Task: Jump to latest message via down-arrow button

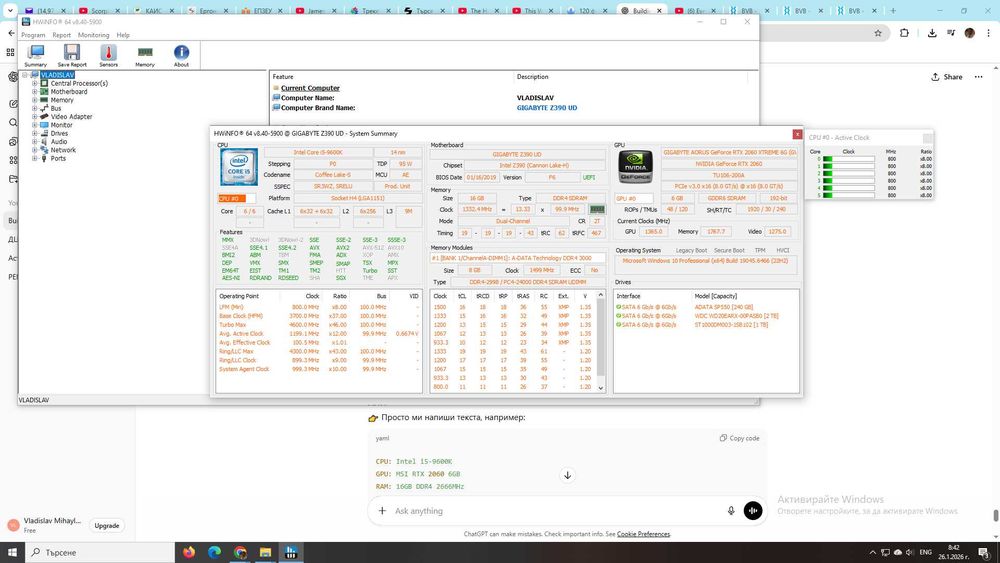Action: [x=568, y=475]
